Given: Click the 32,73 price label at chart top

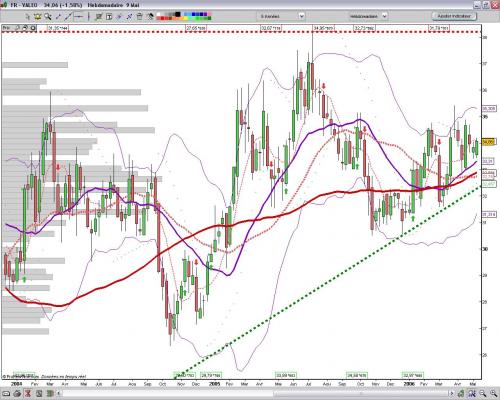Looking at the screenshot, I should point(364,28).
